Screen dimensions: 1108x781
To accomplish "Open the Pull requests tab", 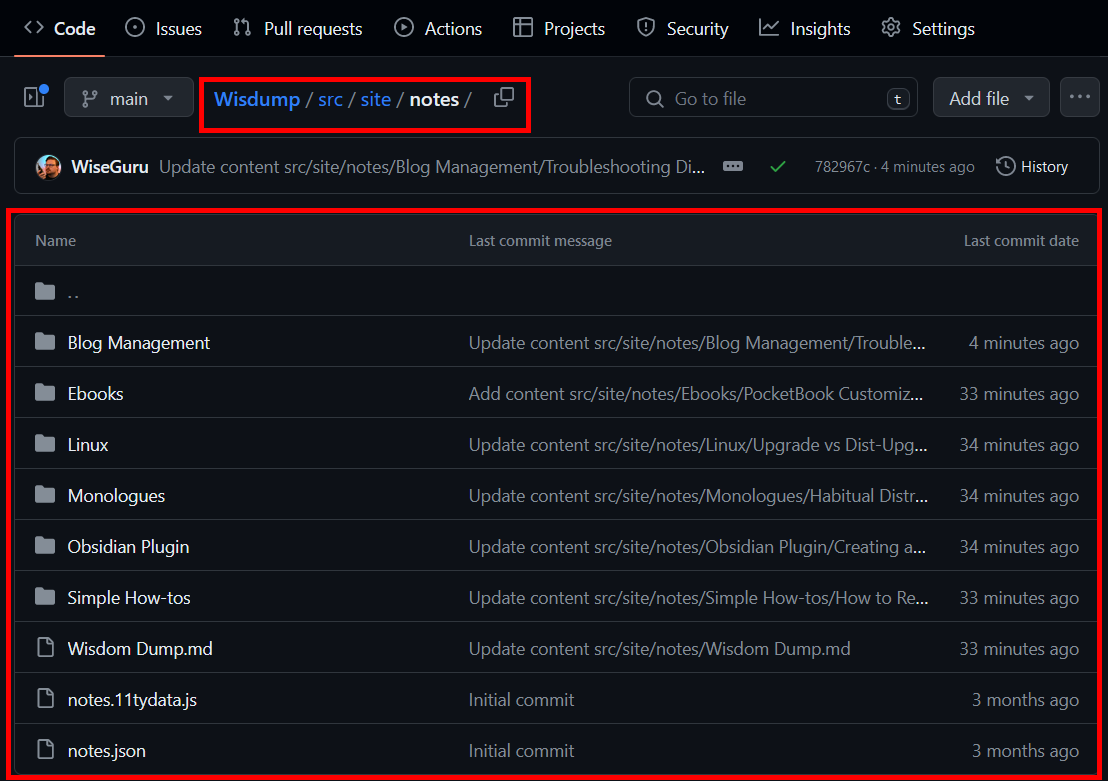I will tap(297, 28).
